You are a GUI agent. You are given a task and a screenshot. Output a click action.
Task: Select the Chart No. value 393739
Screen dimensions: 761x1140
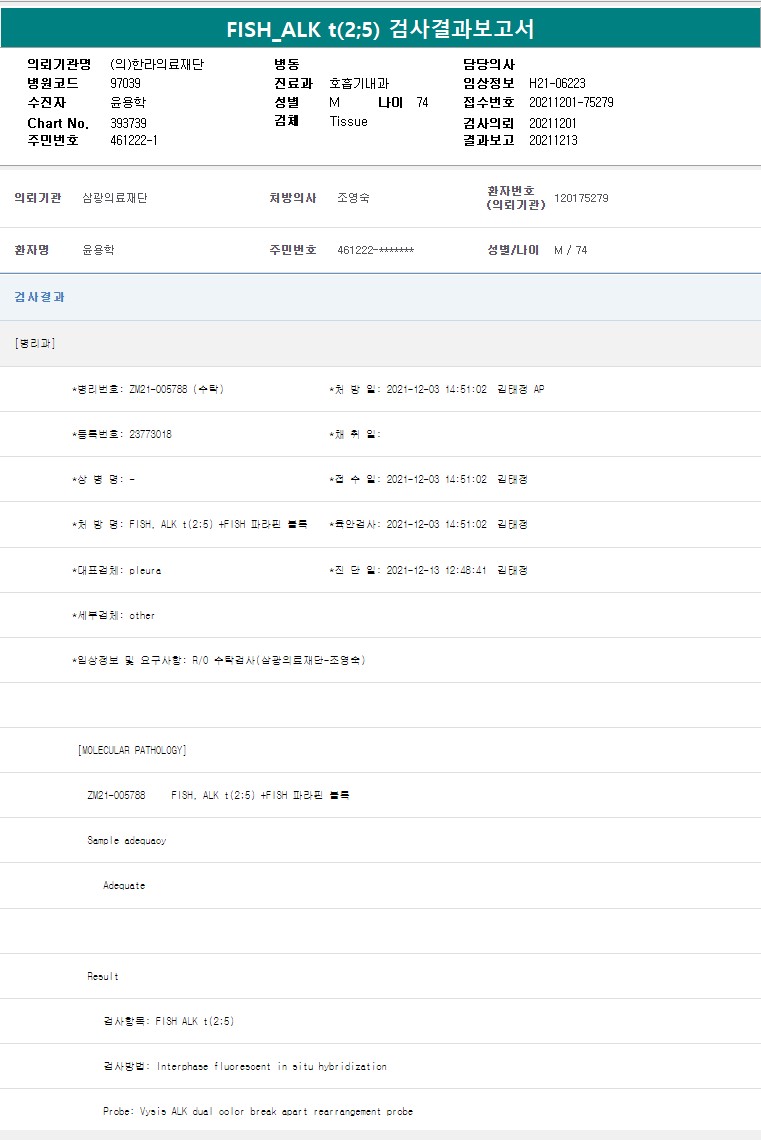[128, 123]
